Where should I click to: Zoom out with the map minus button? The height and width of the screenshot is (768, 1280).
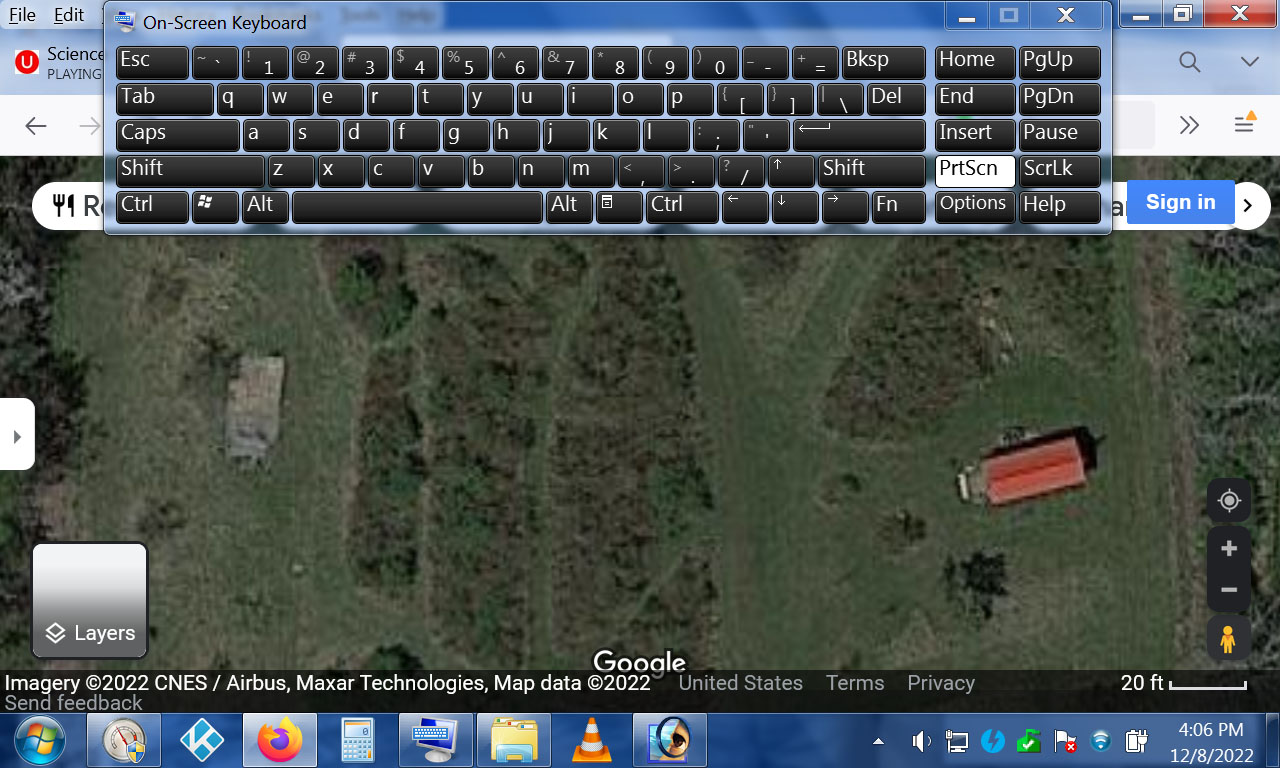pos(1229,590)
